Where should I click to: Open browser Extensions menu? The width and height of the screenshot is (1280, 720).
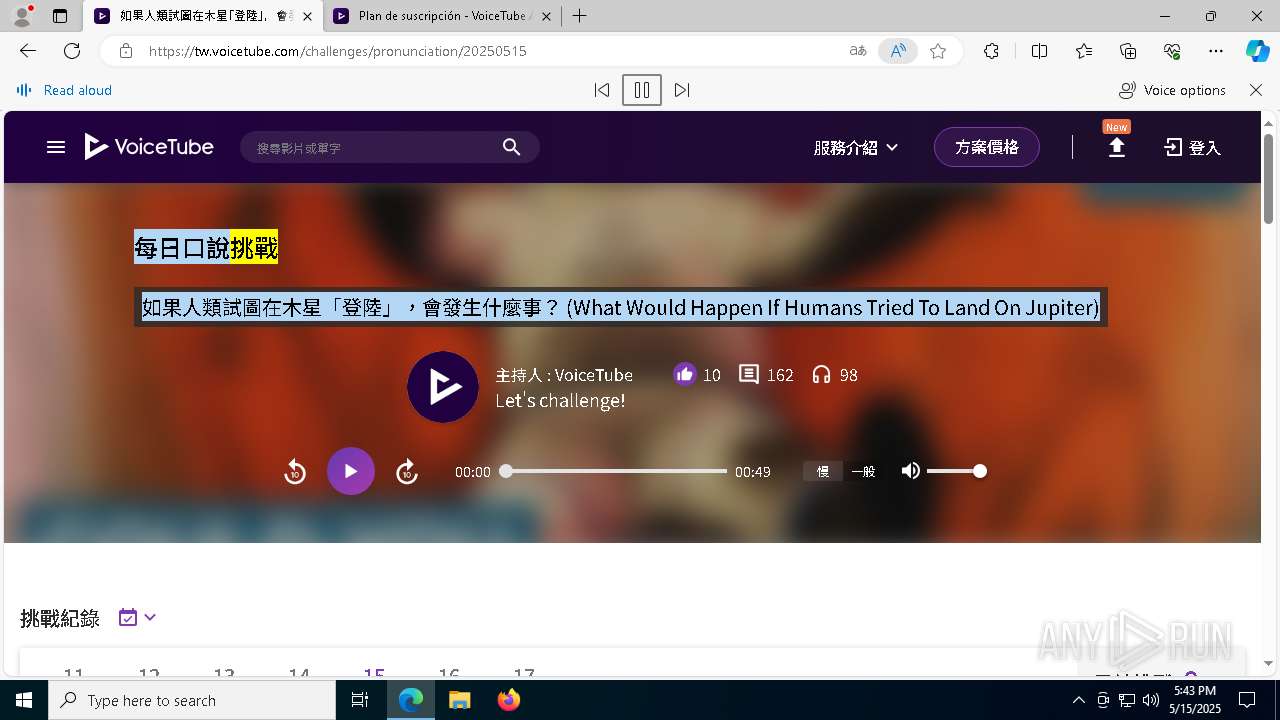click(991, 51)
